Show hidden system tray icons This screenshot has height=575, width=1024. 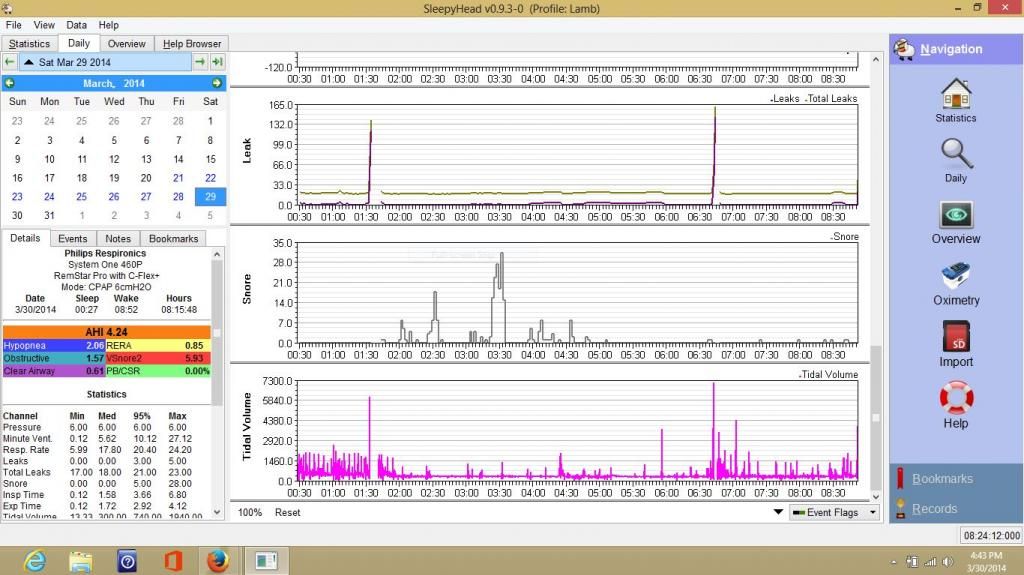(x=893, y=562)
